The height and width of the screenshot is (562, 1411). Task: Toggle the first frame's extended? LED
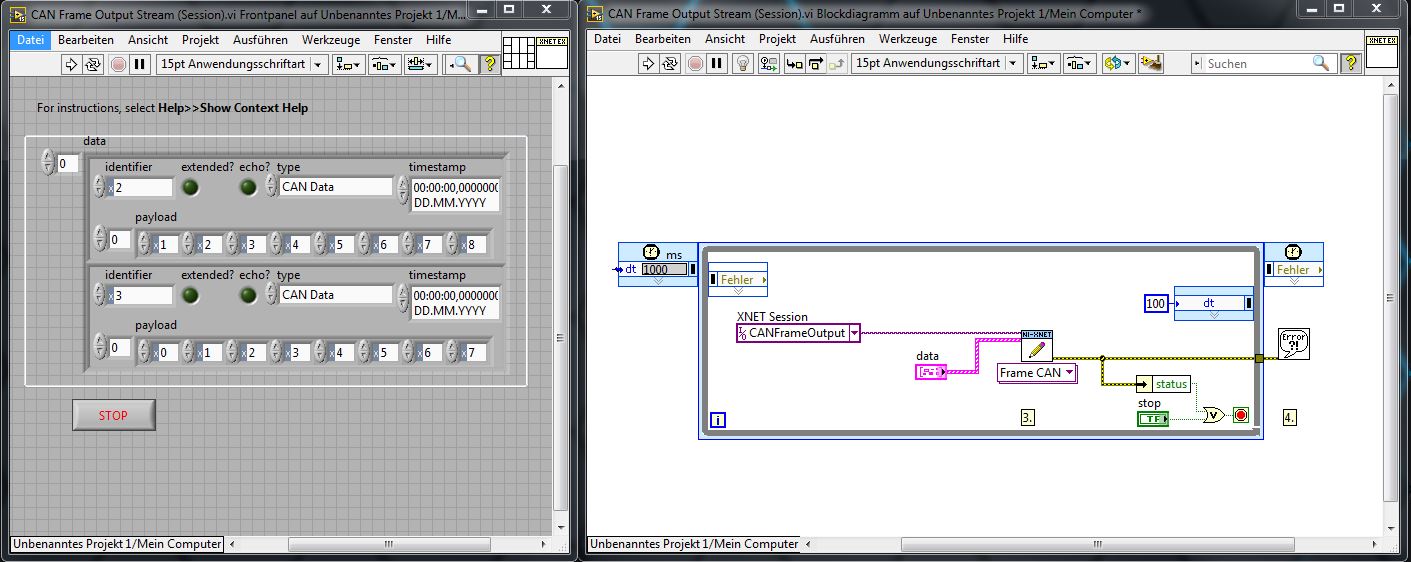tap(190, 187)
